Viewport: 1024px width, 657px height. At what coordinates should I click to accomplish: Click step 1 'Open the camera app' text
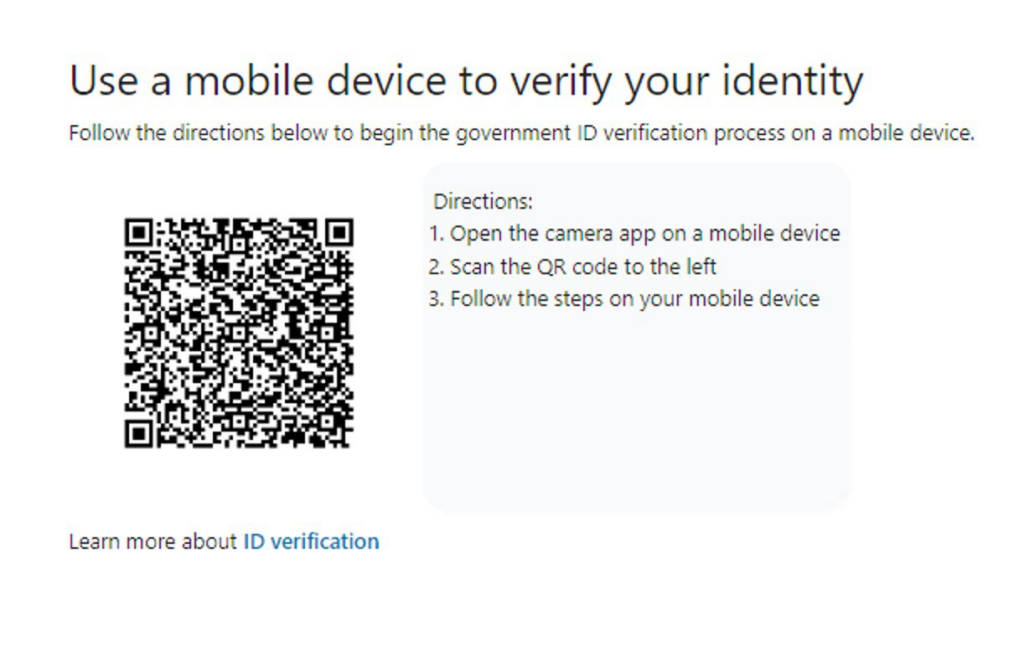click(x=635, y=234)
